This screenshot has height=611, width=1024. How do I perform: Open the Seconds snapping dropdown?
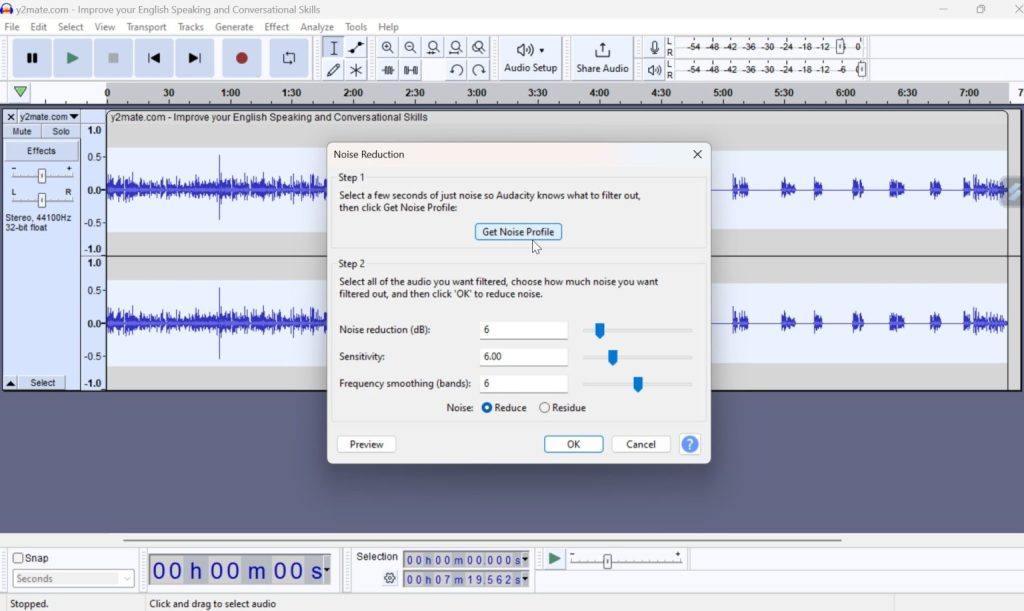coord(72,578)
